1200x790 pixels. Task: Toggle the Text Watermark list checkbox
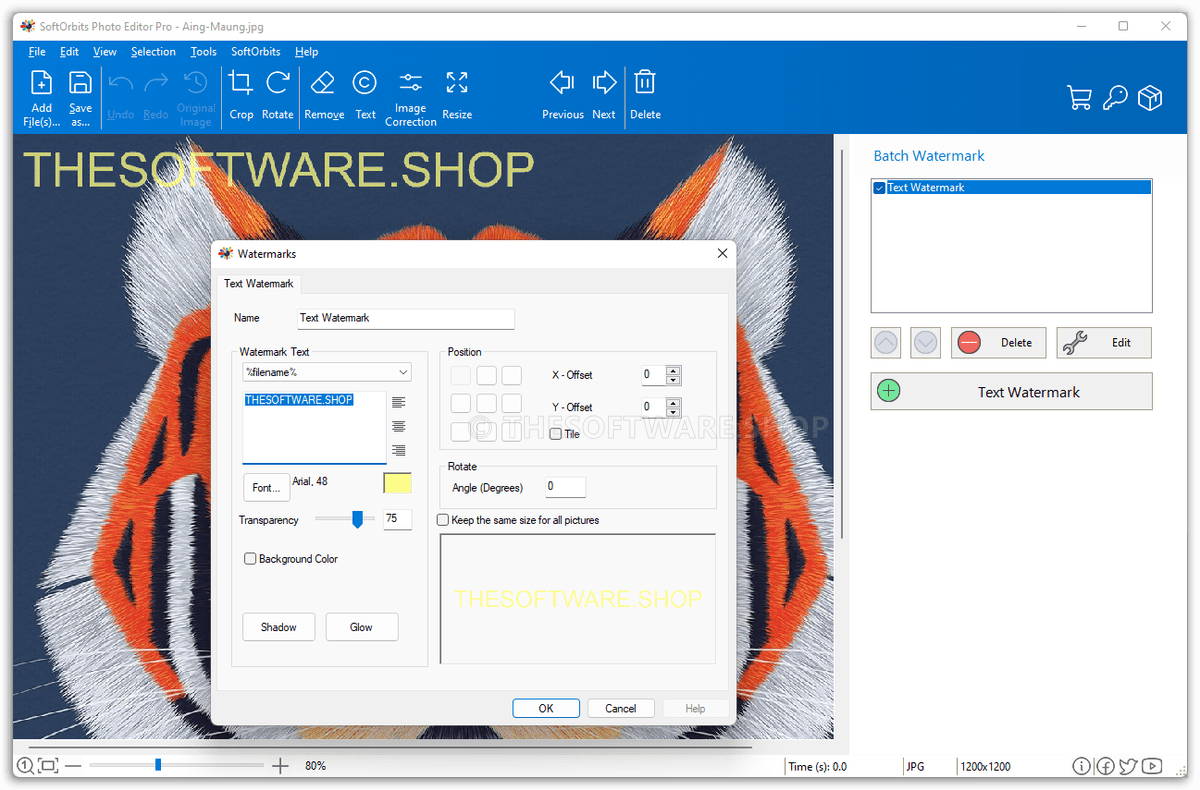(x=880, y=187)
